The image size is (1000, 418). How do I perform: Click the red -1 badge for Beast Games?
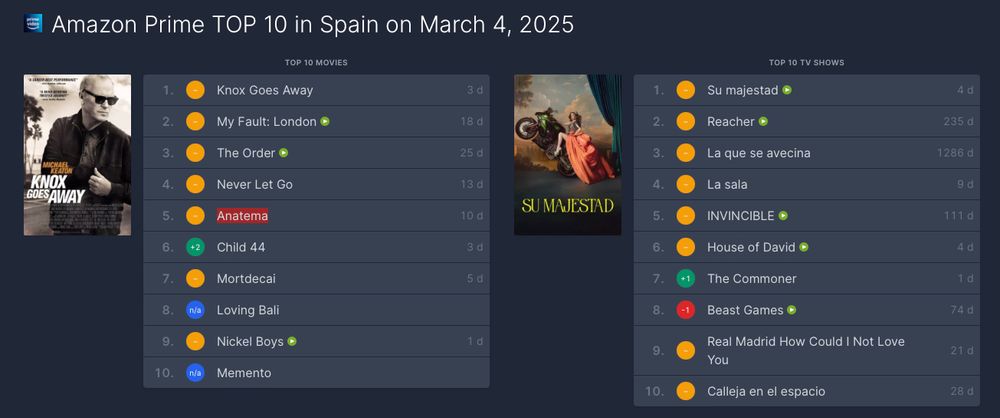686,310
